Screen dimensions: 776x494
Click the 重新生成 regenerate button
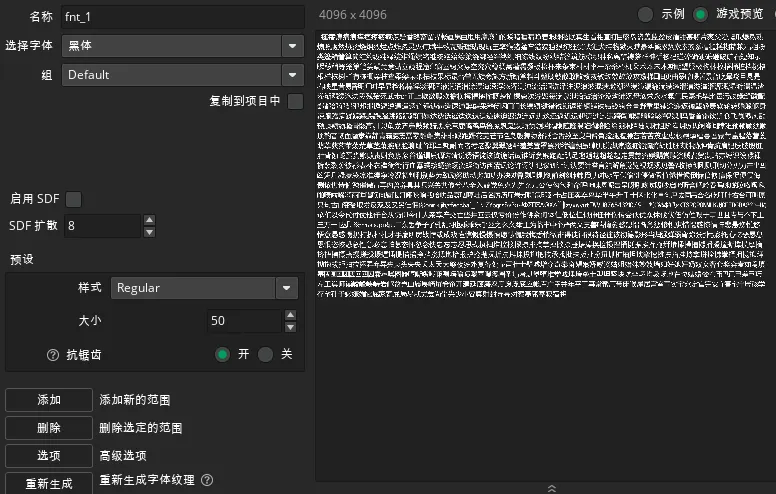(x=49, y=483)
